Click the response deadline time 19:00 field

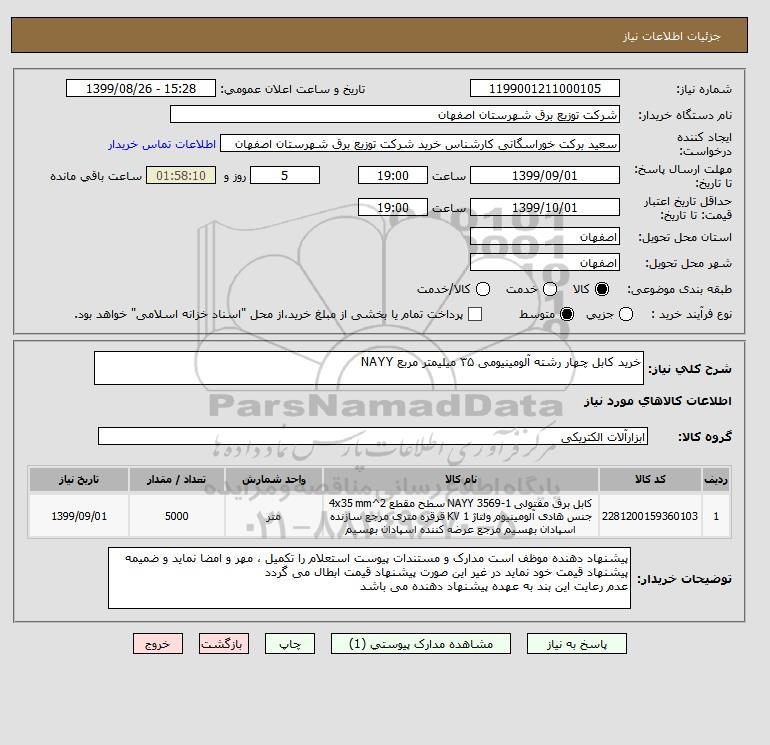(393, 175)
